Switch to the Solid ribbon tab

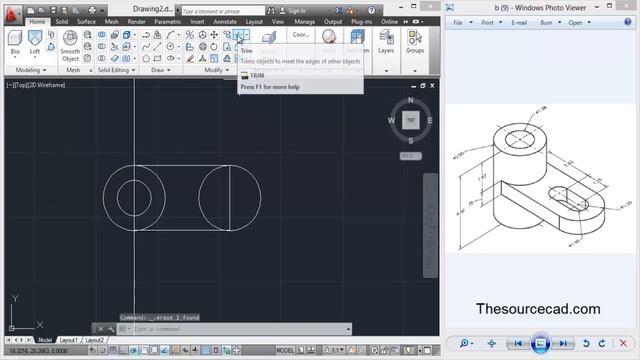pyautogui.click(x=62, y=21)
